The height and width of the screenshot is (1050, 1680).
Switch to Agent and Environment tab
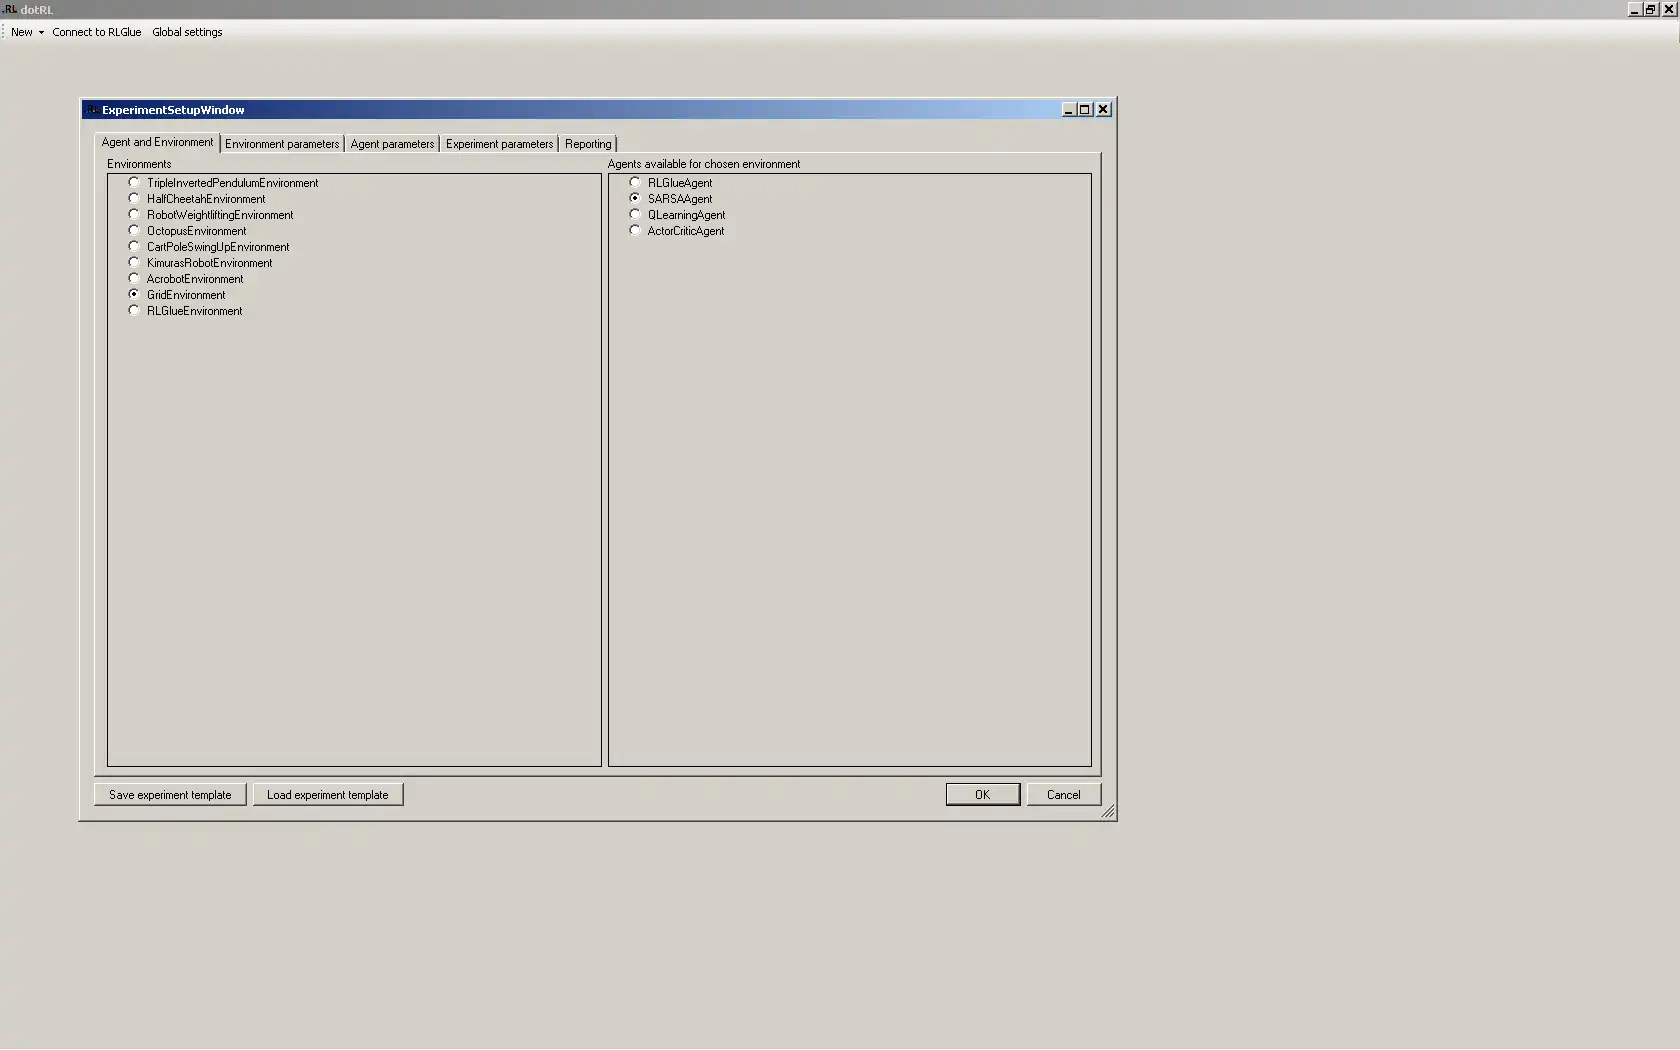(157, 142)
